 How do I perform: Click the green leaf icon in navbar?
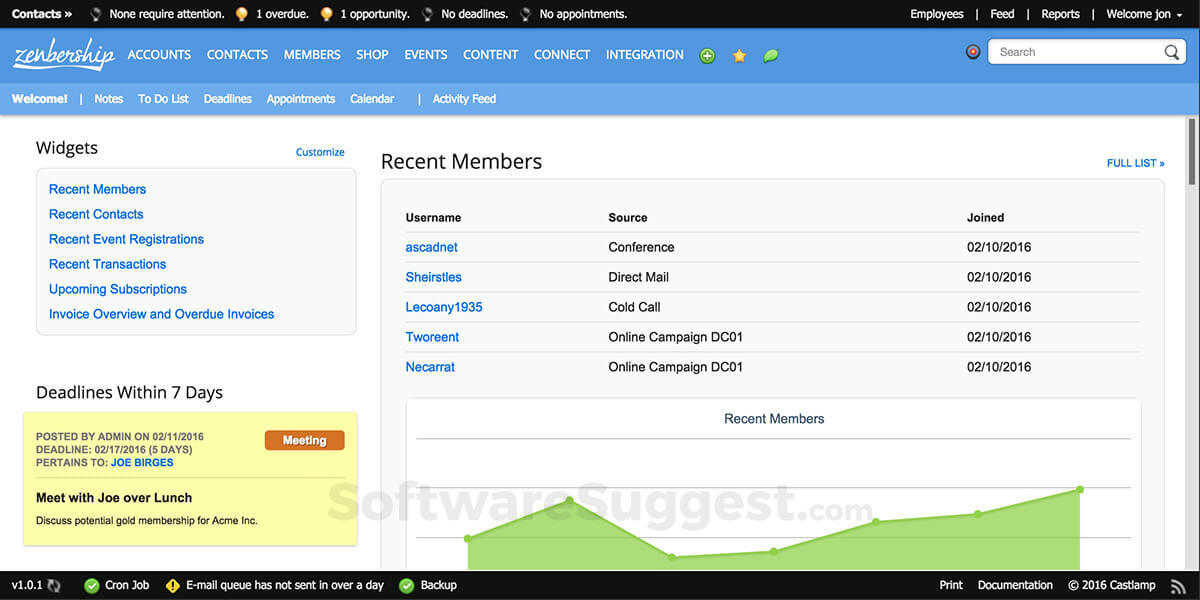click(771, 56)
